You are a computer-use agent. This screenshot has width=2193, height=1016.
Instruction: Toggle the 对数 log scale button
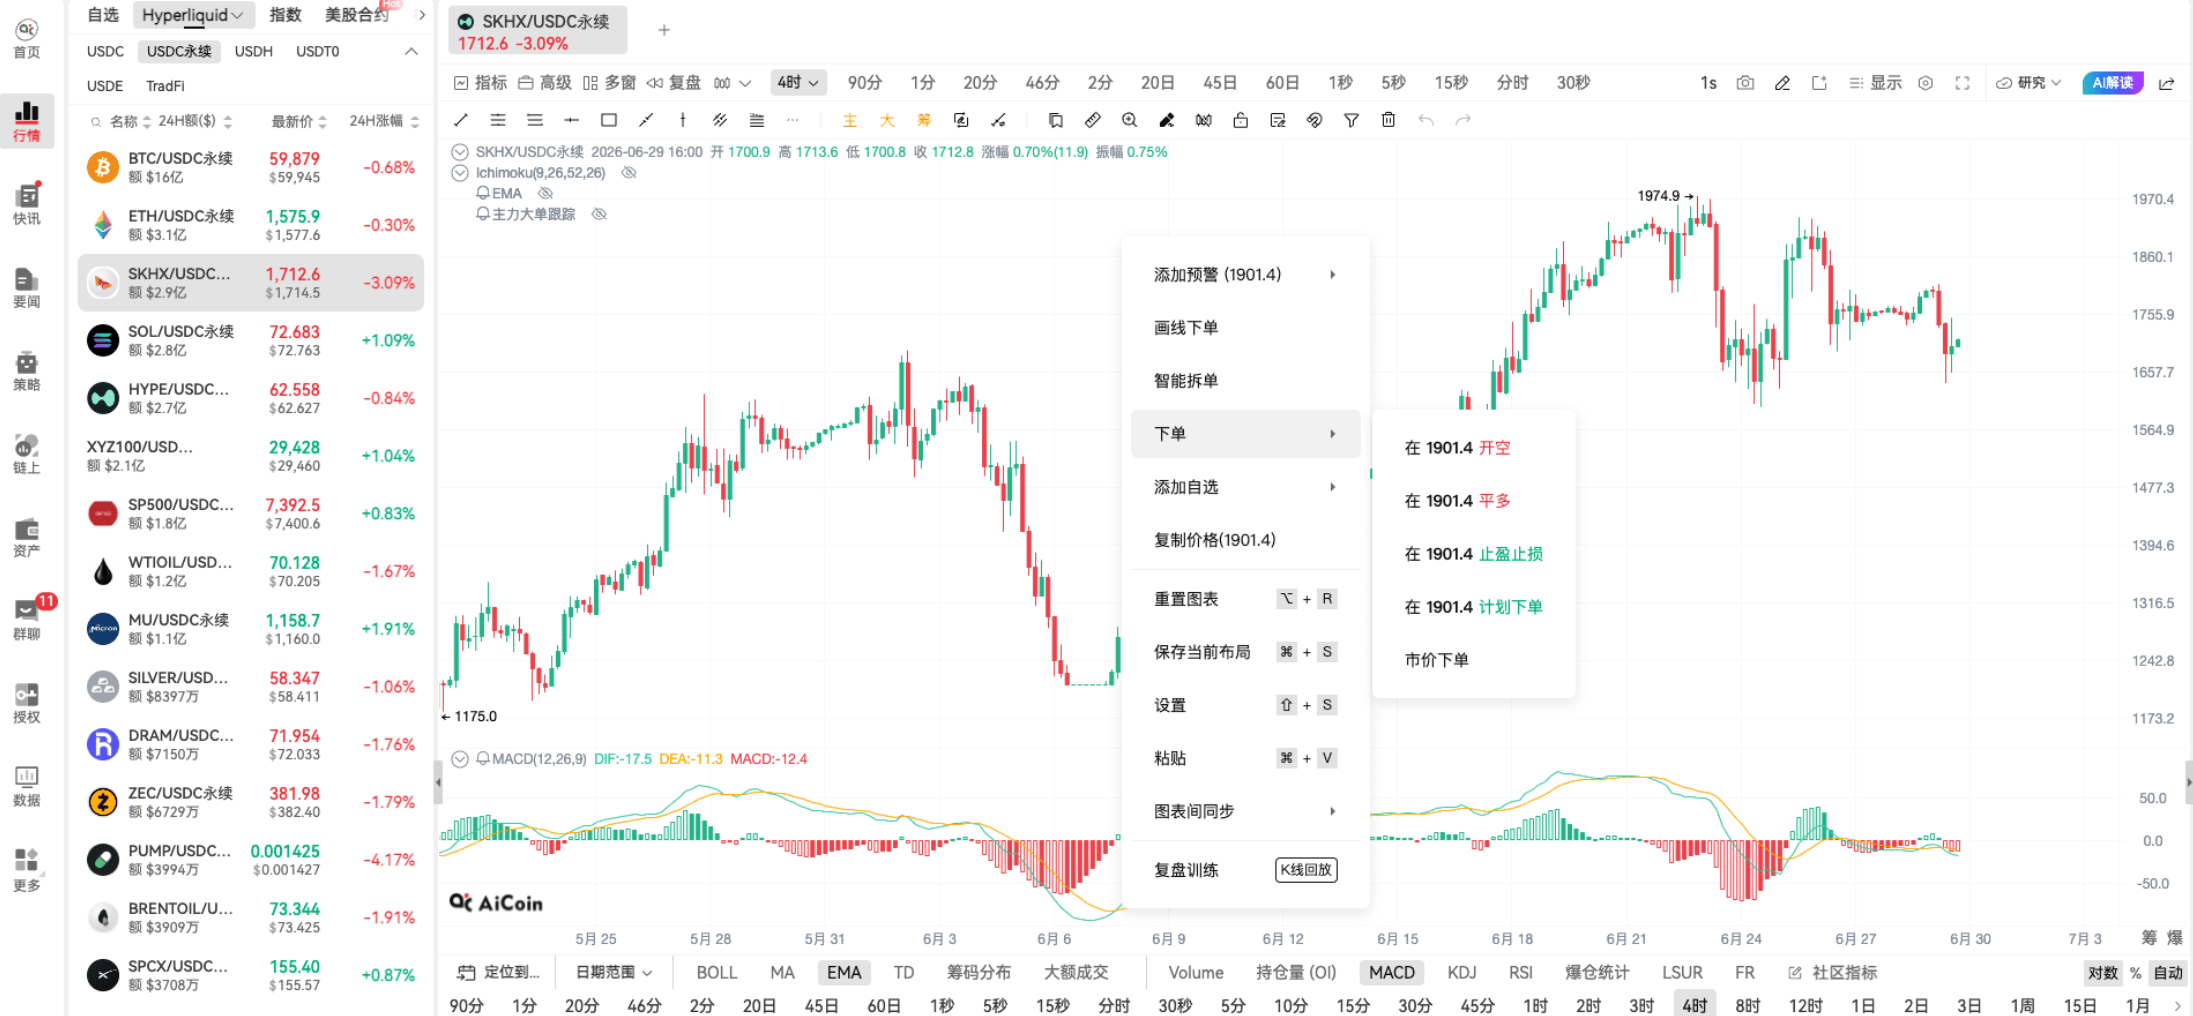coord(2102,972)
